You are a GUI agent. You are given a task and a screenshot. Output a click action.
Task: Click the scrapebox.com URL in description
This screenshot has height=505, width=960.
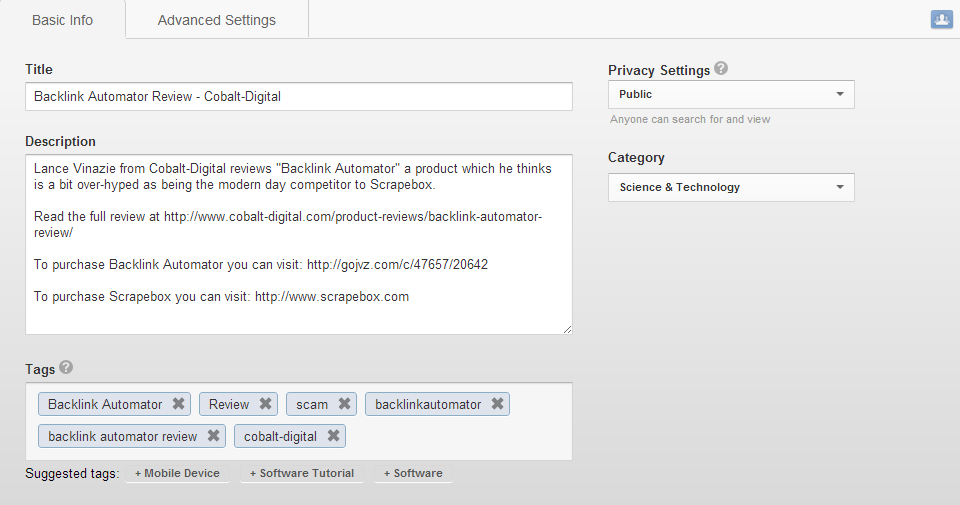click(x=332, y=297)
